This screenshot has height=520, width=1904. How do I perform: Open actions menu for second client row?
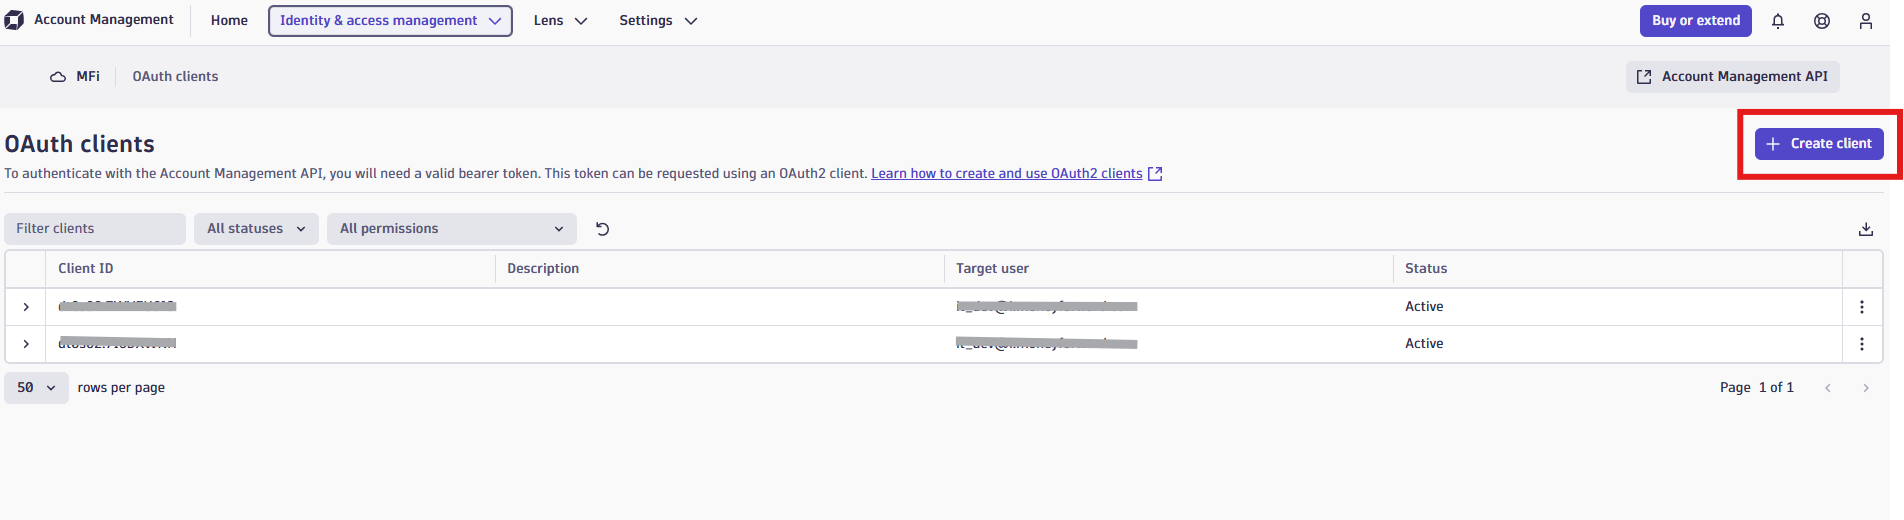[1862, 344]
